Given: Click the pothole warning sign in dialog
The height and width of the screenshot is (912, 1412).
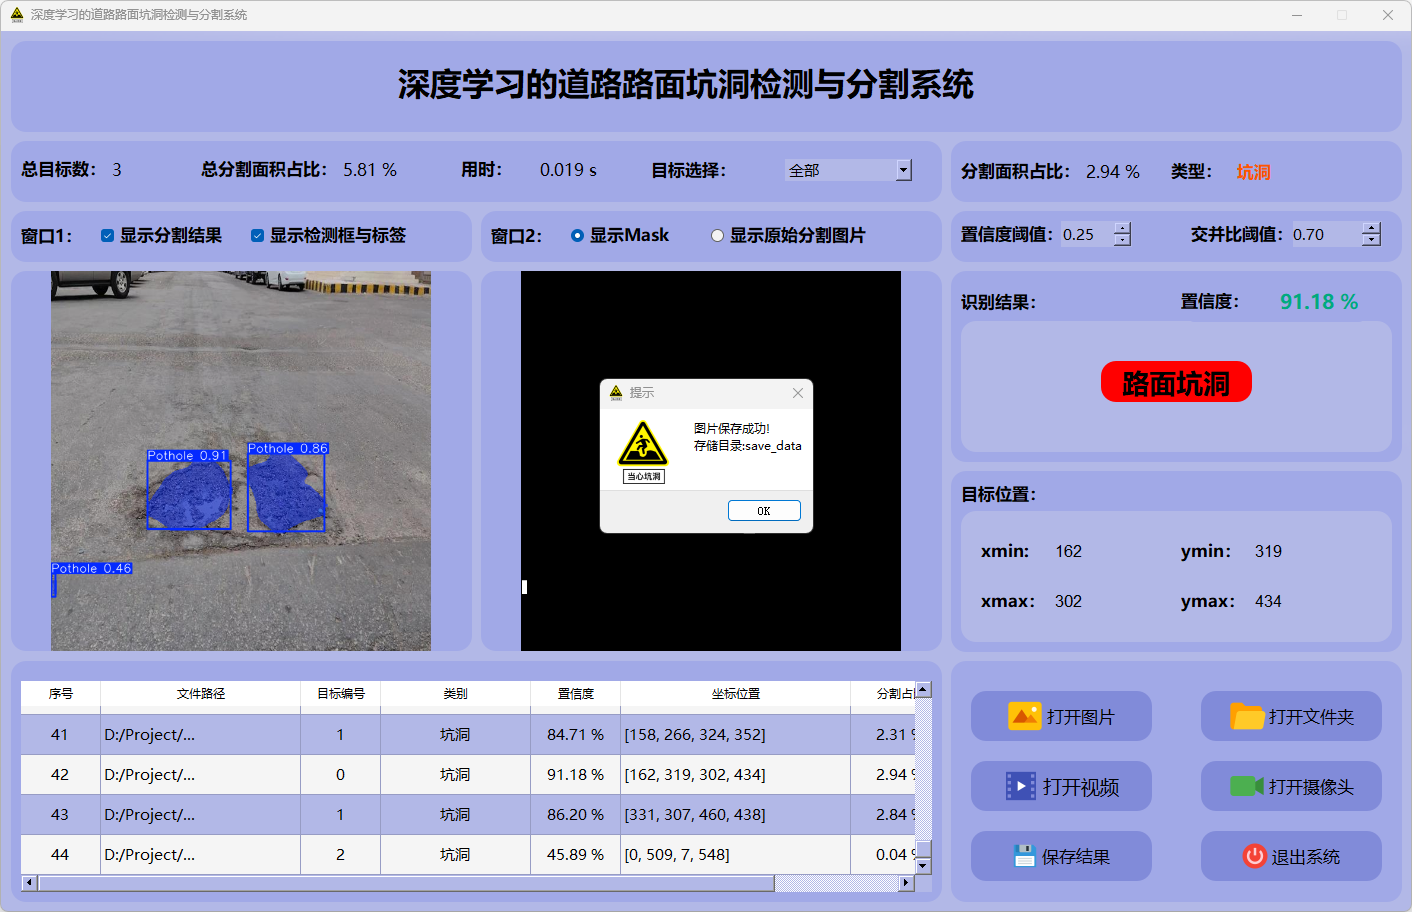Looking at the screenshot, I should pos(643,445).
